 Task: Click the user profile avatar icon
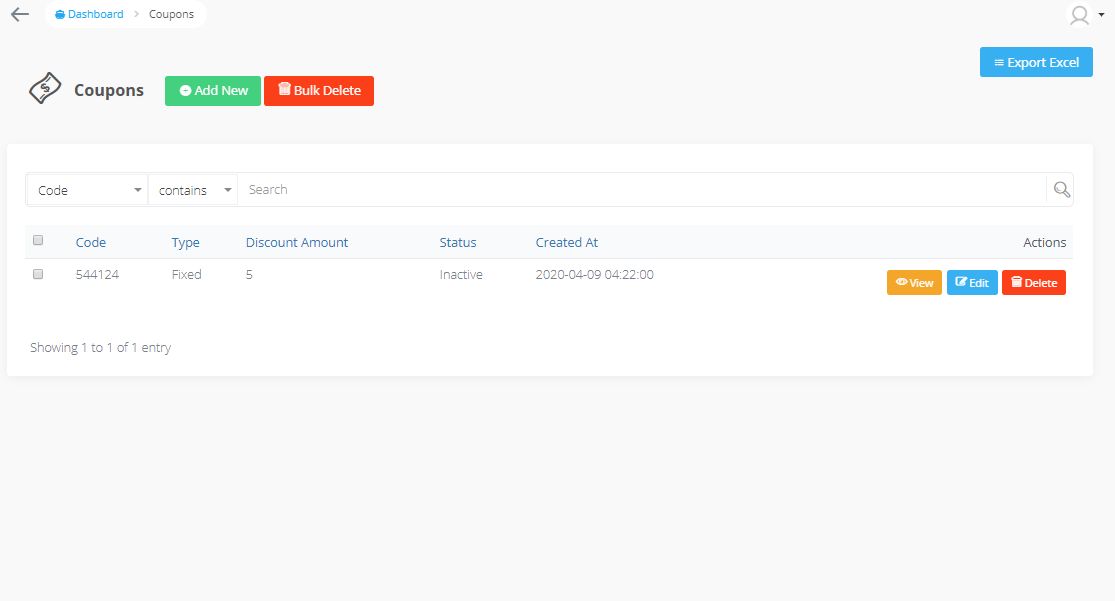pyautogui.click(x=1079, y=15)
